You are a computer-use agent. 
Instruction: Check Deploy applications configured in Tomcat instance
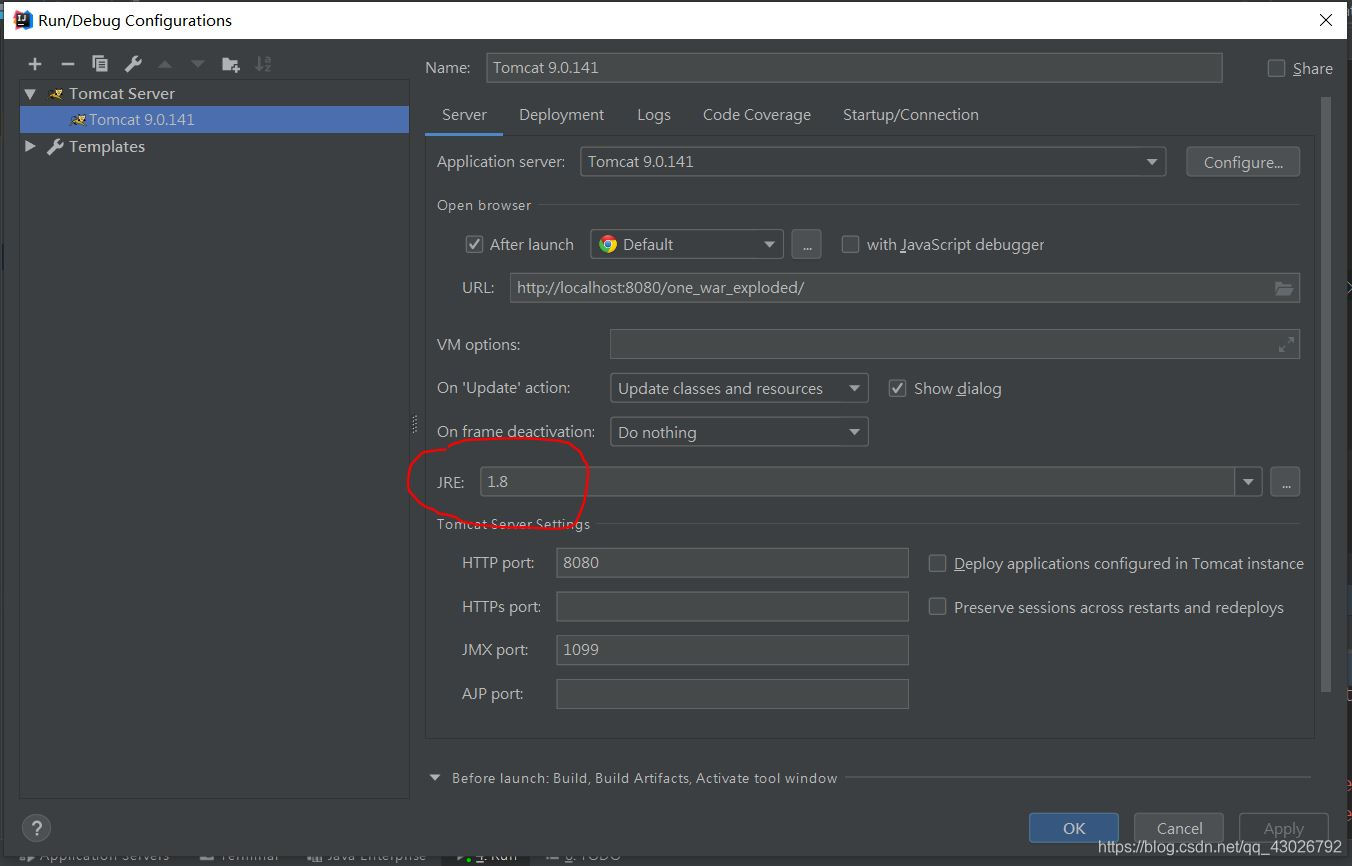[x=937, y=563]
